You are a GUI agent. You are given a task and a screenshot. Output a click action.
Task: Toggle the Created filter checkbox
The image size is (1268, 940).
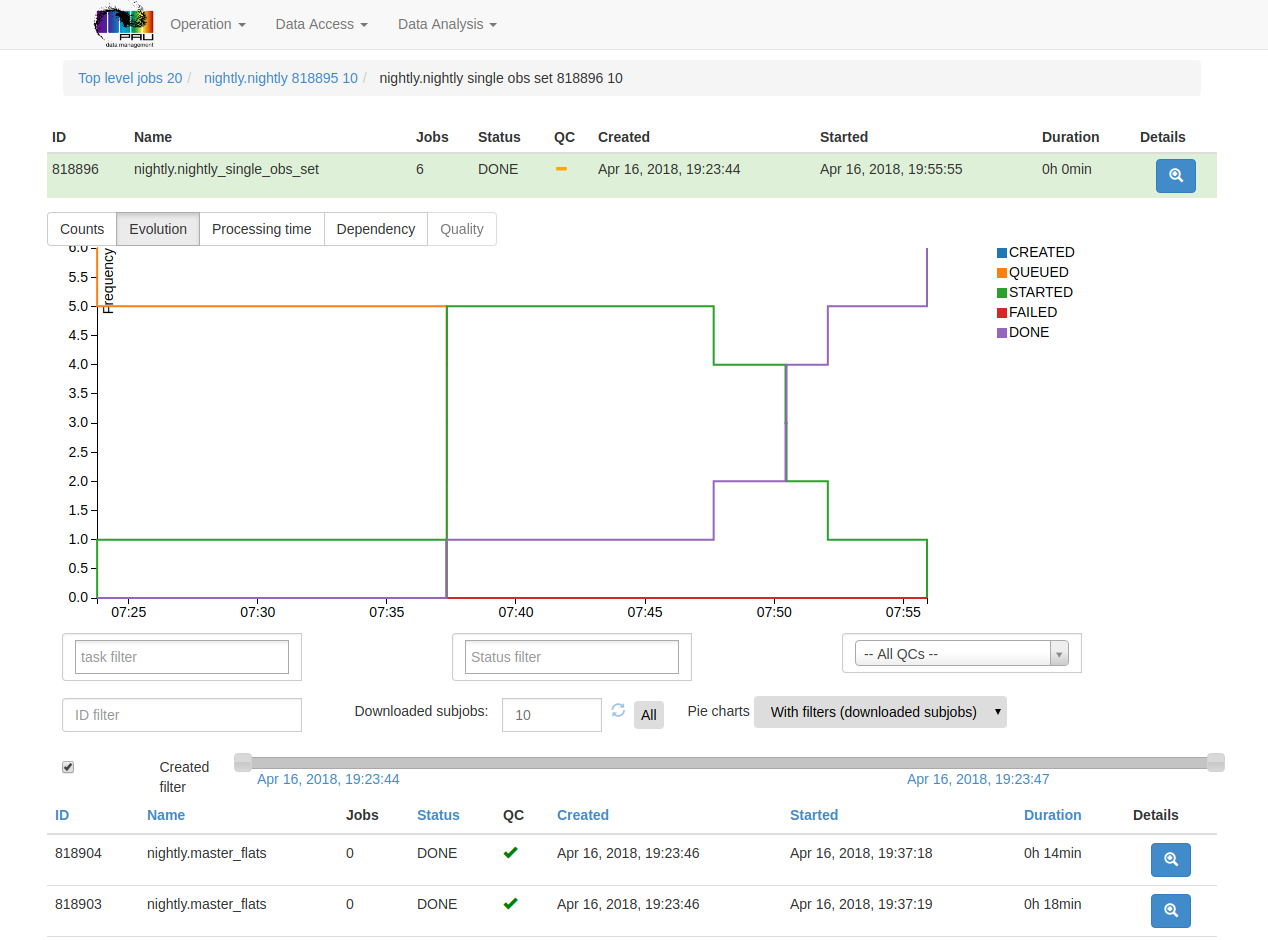pyautogui.click(x=68, y=767)
